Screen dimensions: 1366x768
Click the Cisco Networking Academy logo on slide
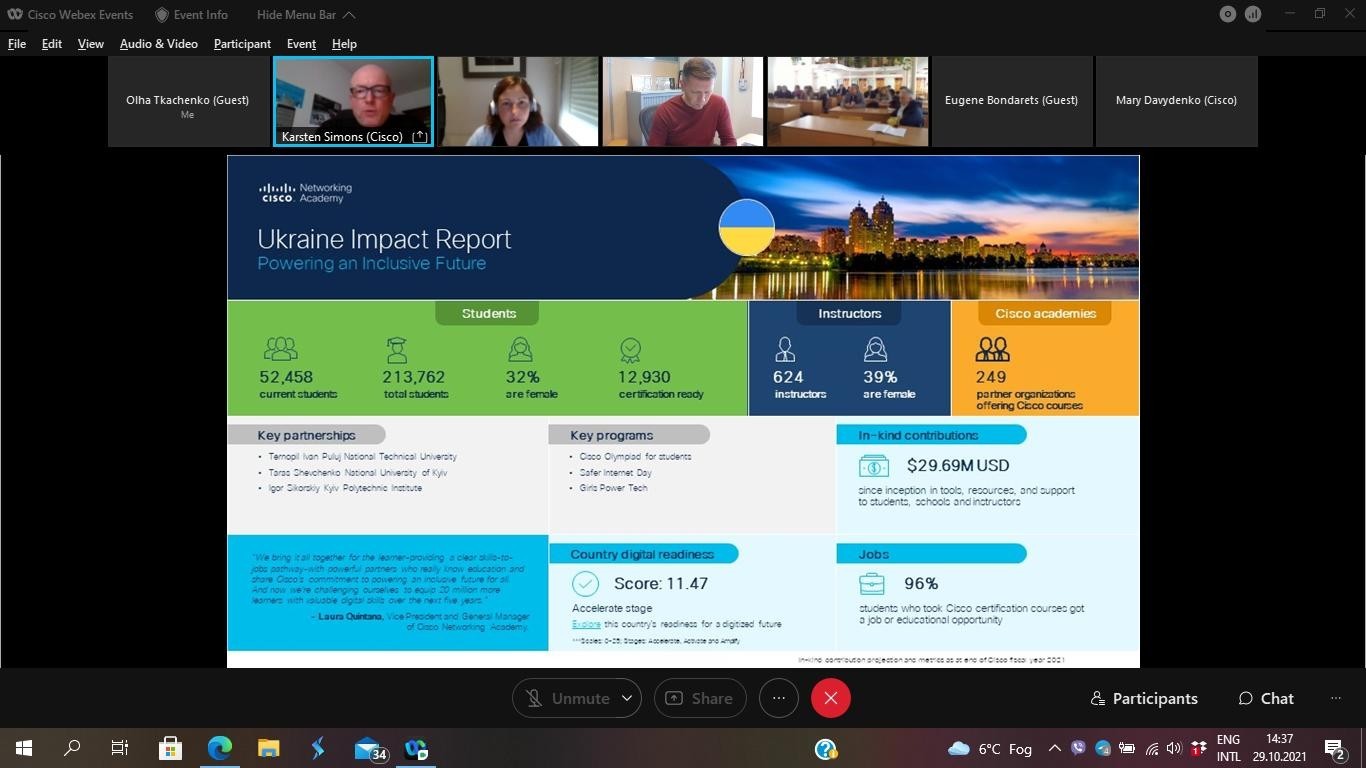(x=305, y=192)
